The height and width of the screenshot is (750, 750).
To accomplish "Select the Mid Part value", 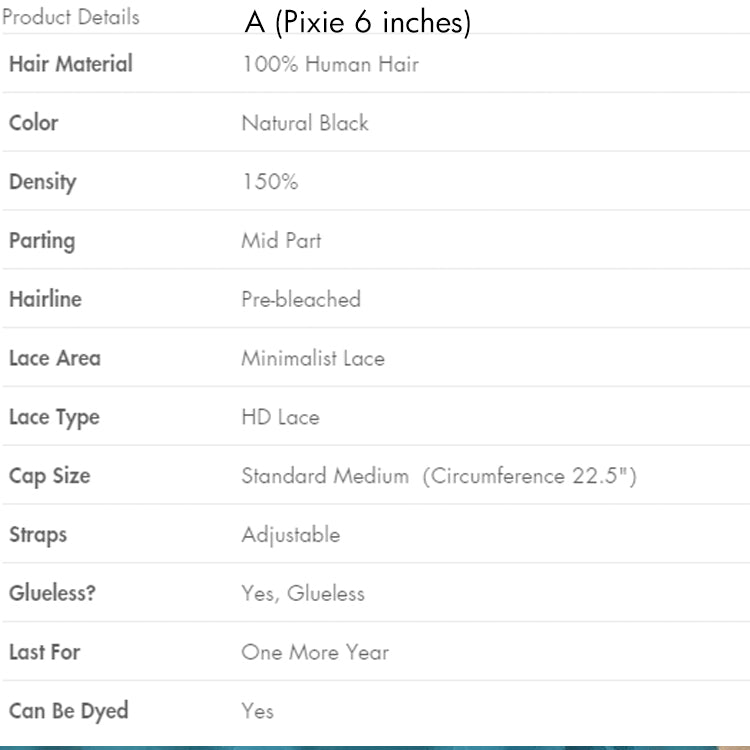I will (x=281, y=241).
